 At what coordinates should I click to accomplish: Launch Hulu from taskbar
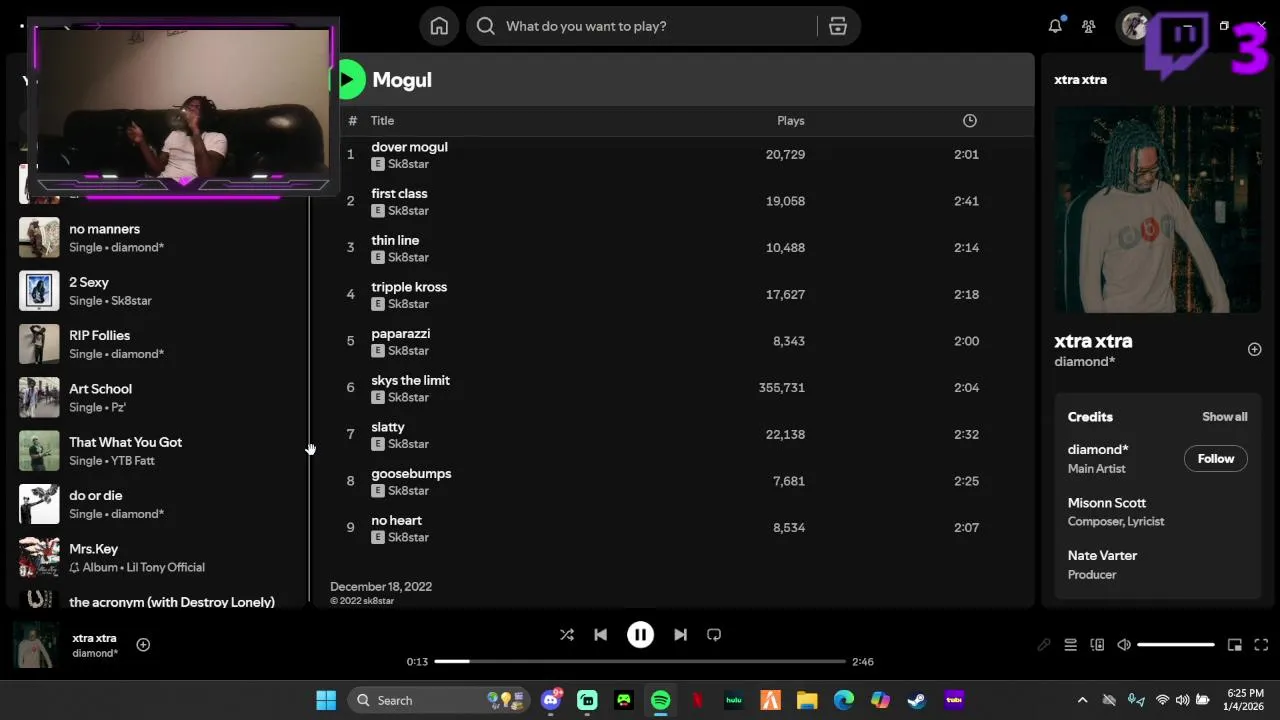(x=733, y=700)
